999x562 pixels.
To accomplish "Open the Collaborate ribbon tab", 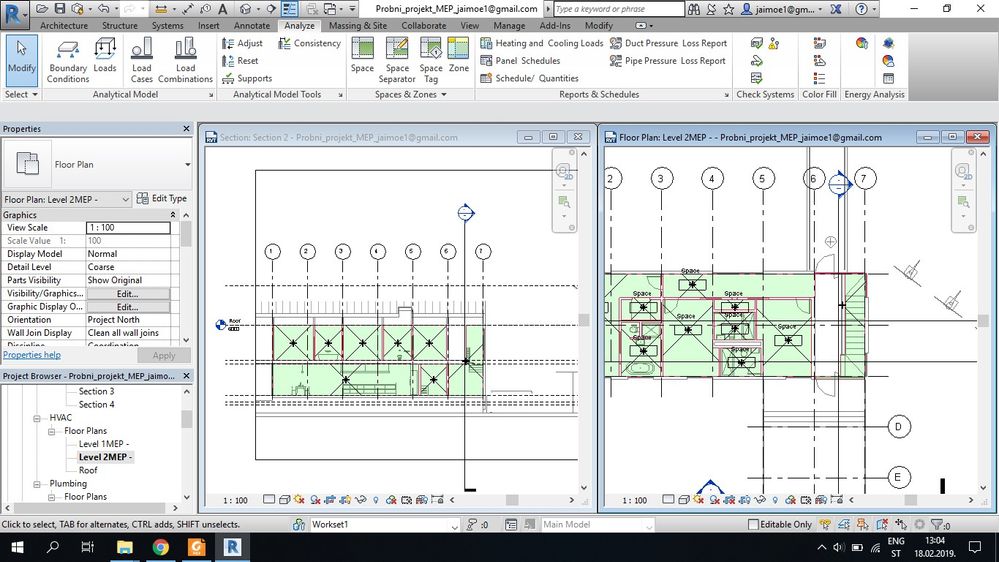I will tap(424, 25).
